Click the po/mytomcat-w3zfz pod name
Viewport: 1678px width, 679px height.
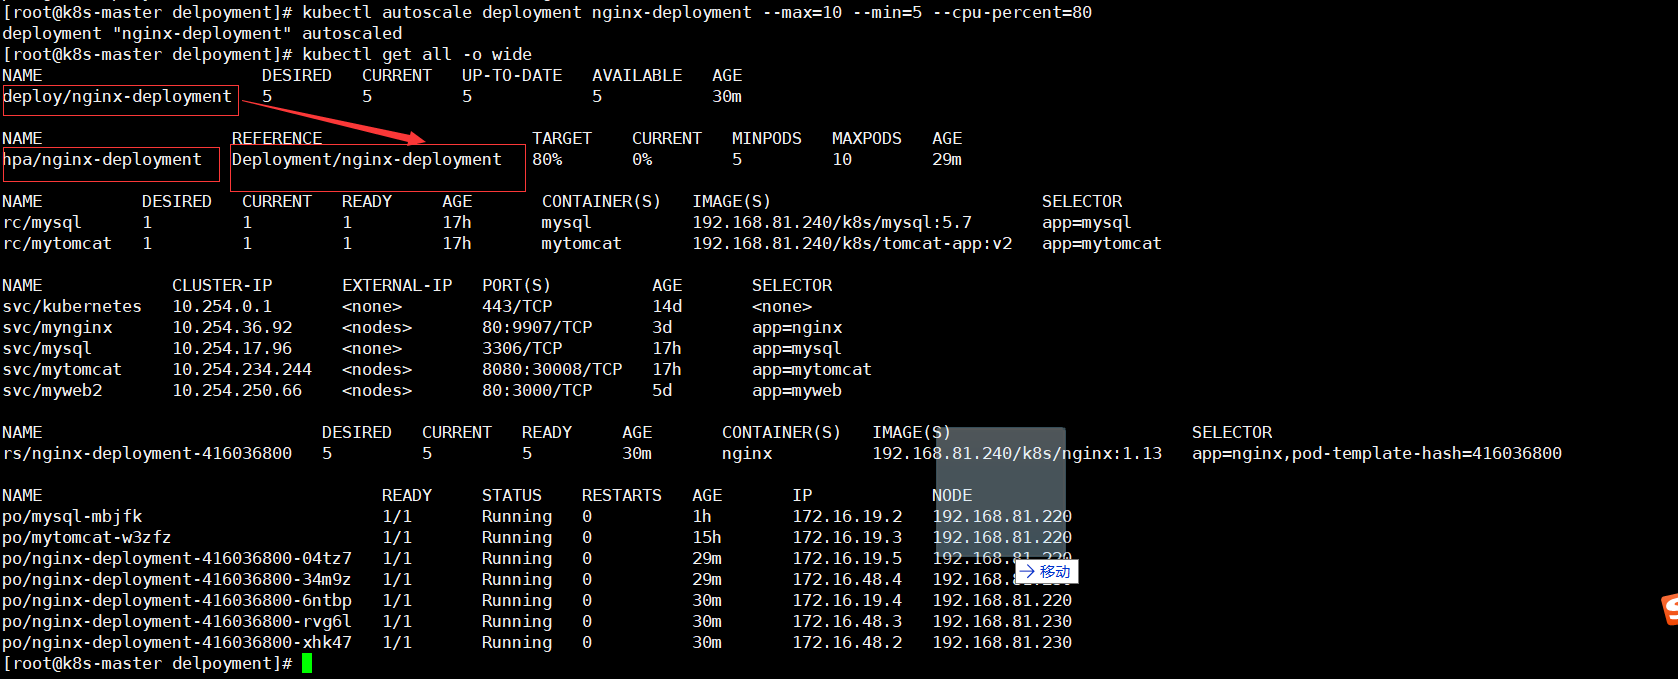87,537
